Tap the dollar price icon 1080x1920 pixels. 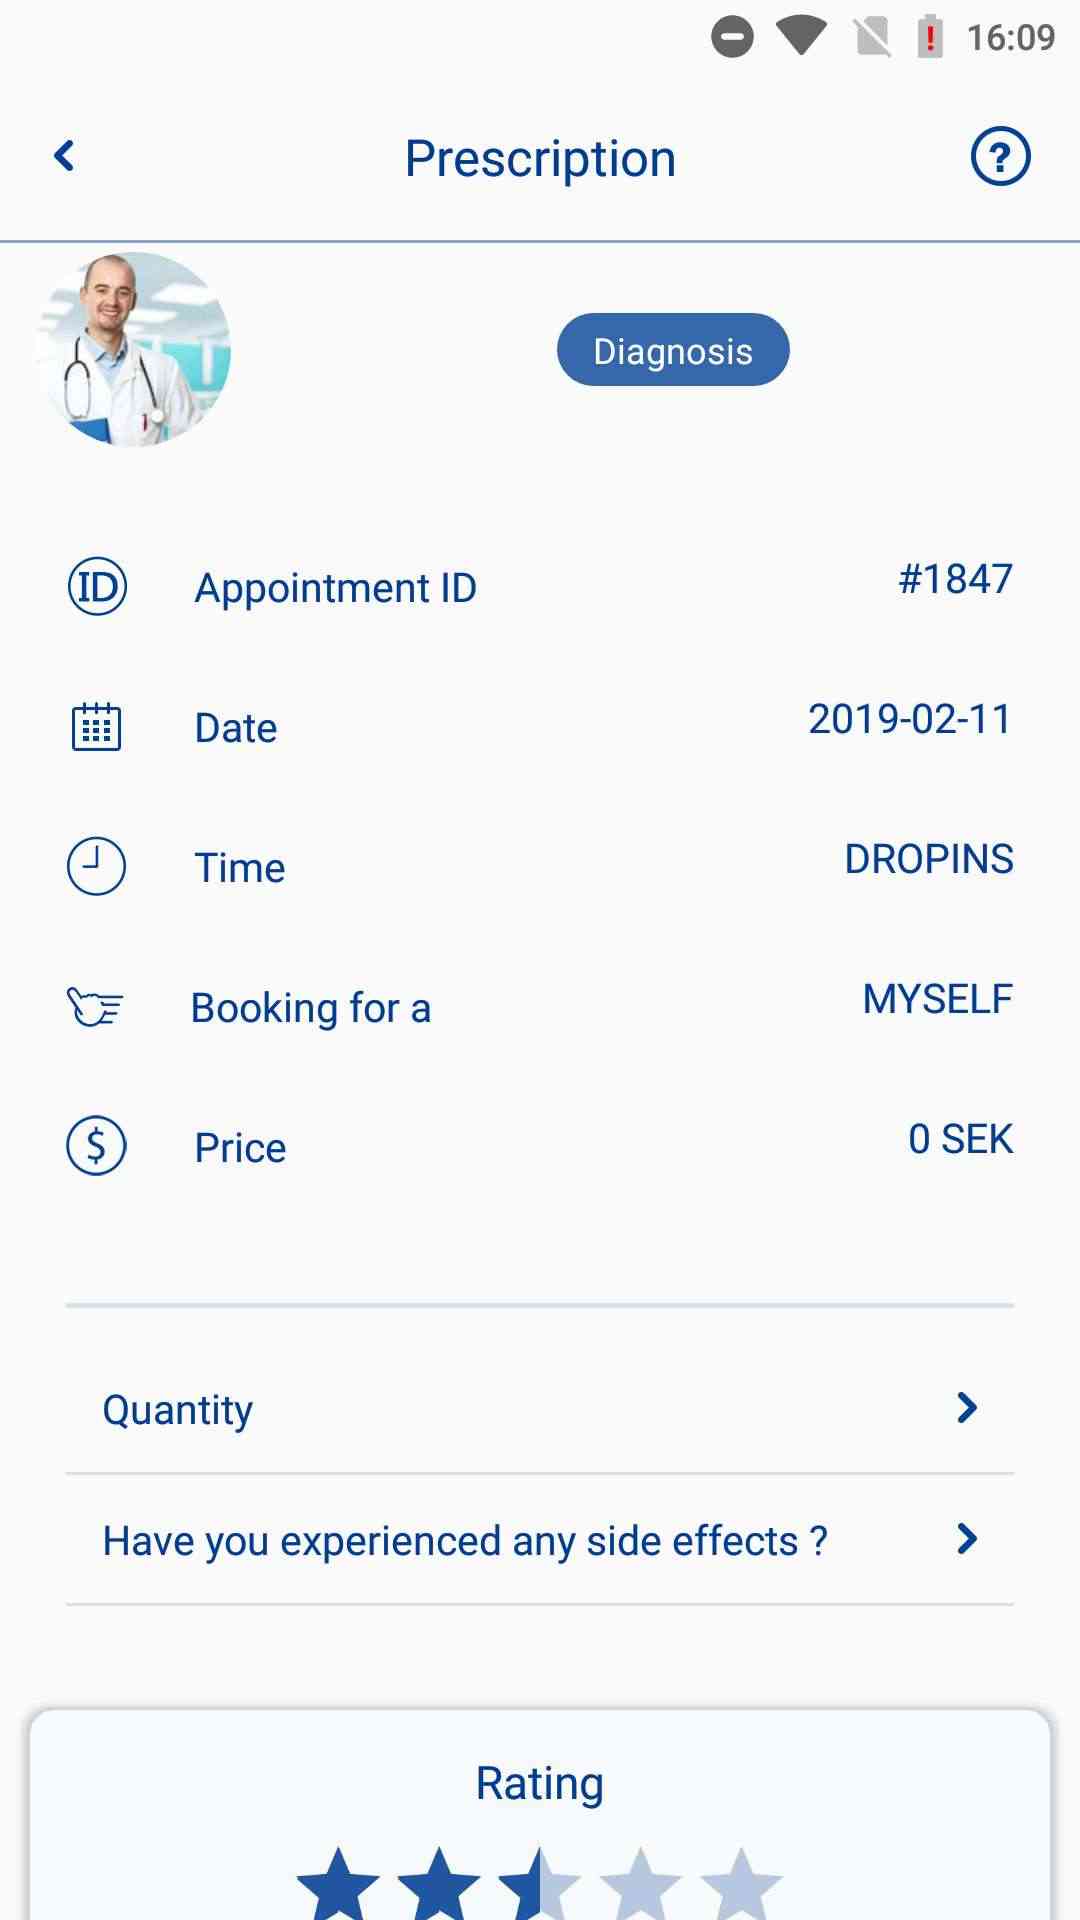(x=97, y=1146)
